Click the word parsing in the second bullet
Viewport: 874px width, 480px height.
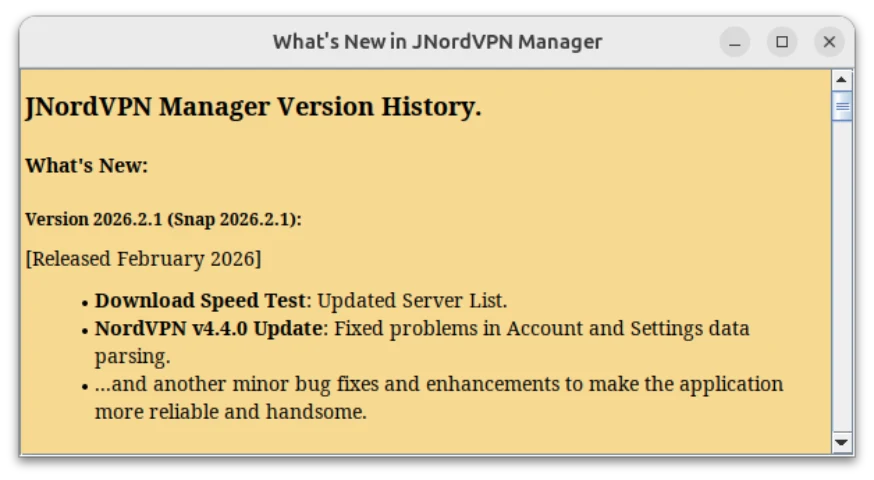pos(133,357)
